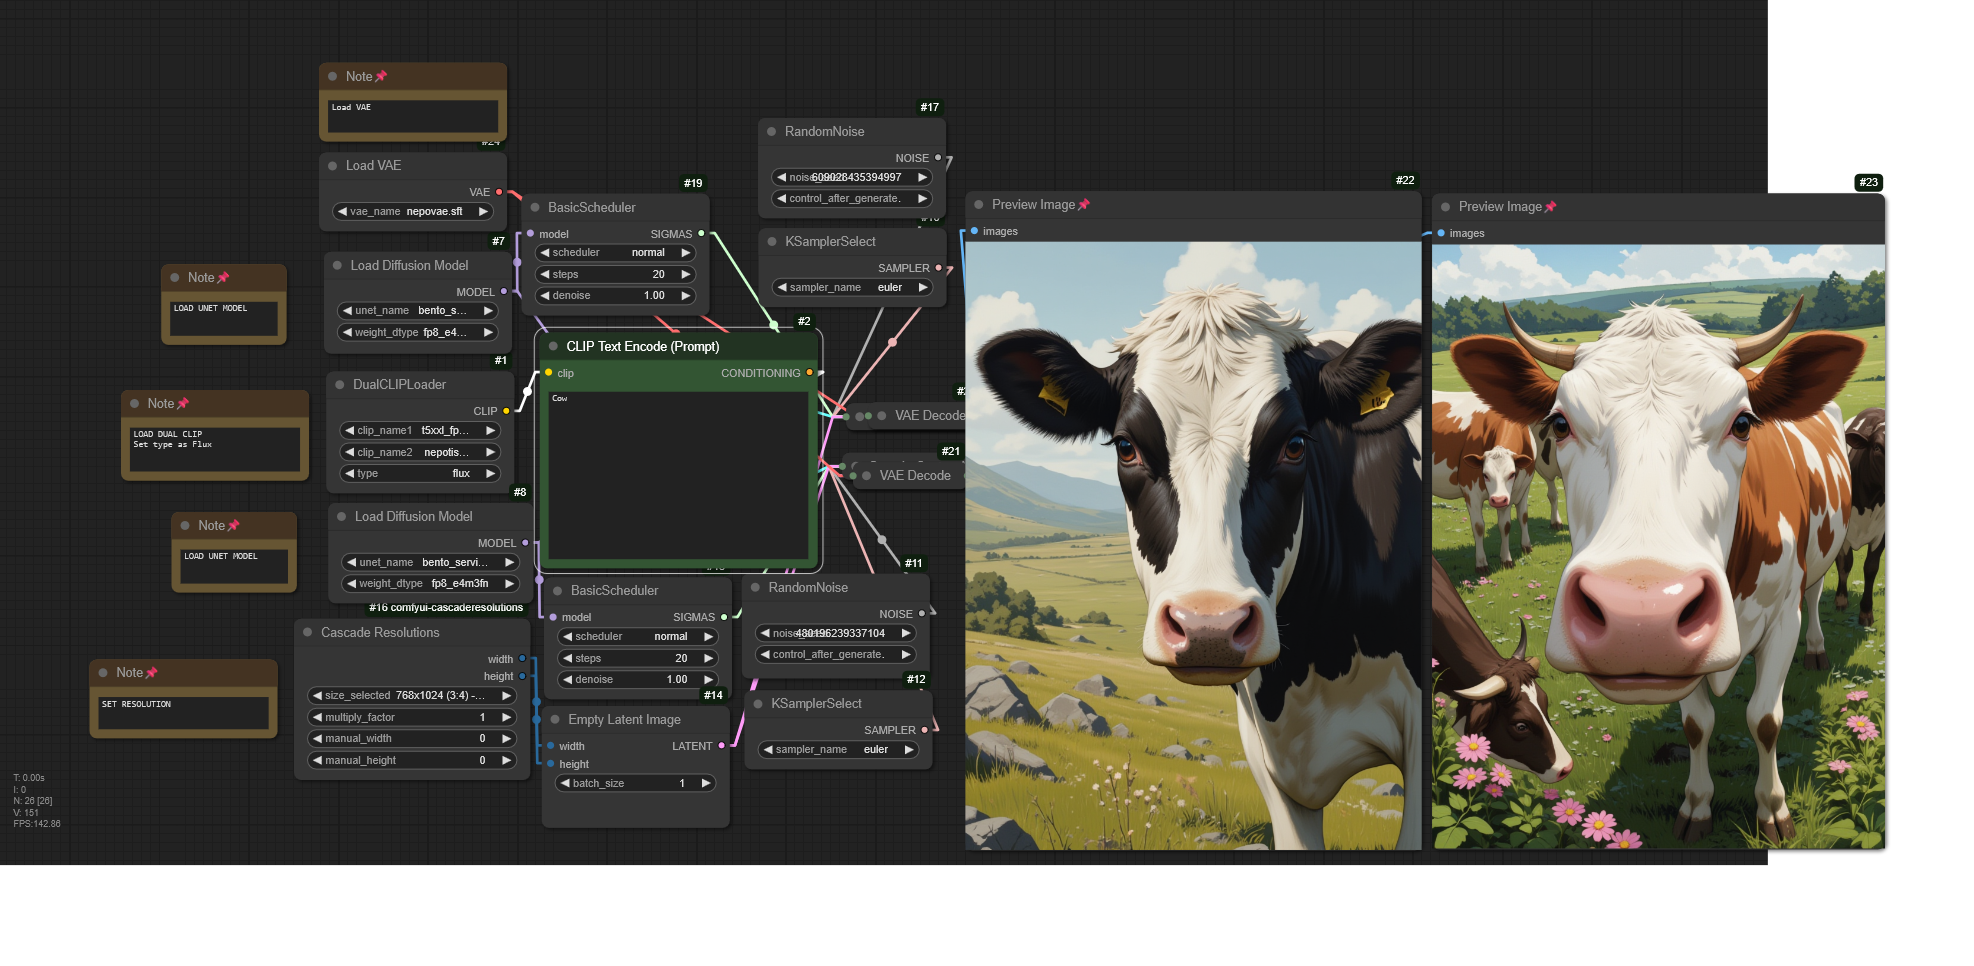Click the black and white cow preview image
The image size is (1974, 966).
click(x=1192, y=545)
